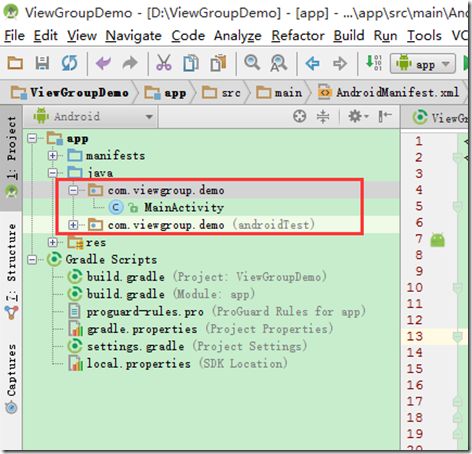Image resolution: width=472 pixels, height=454 pixels.
Task: Click the Find magnifier icon
Action: 252,62
